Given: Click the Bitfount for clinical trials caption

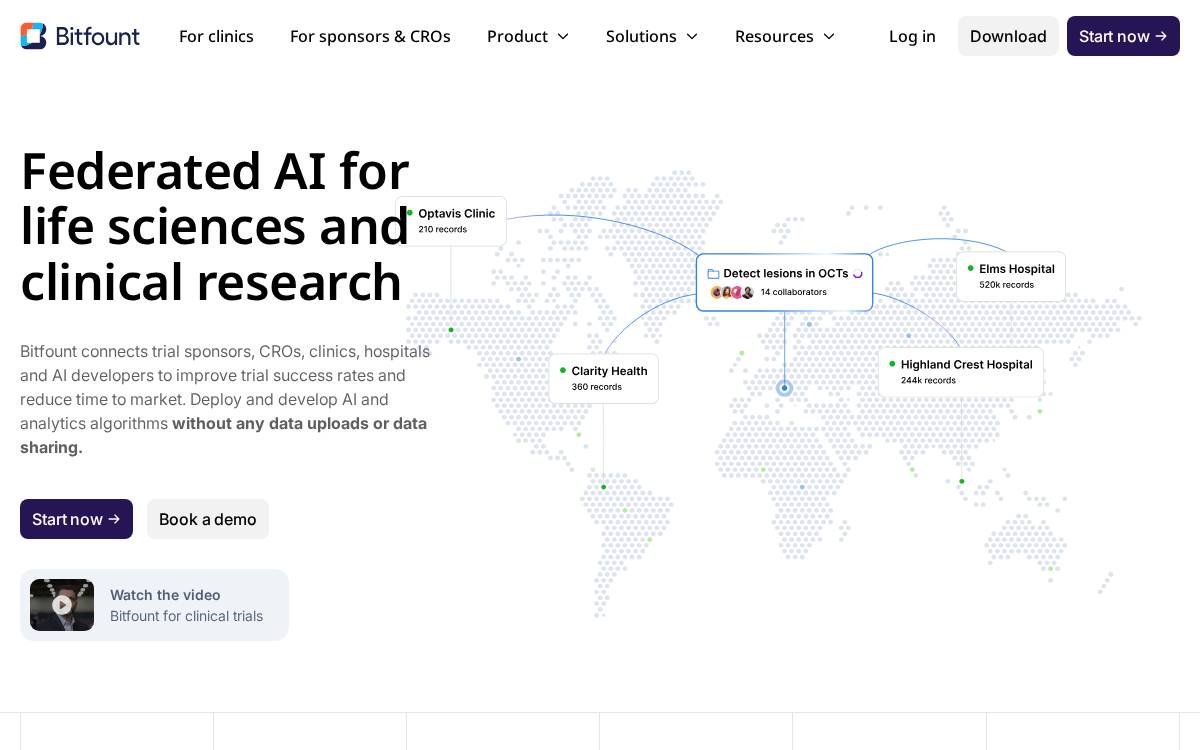Looking at the screenshot, I should [186, 616].
